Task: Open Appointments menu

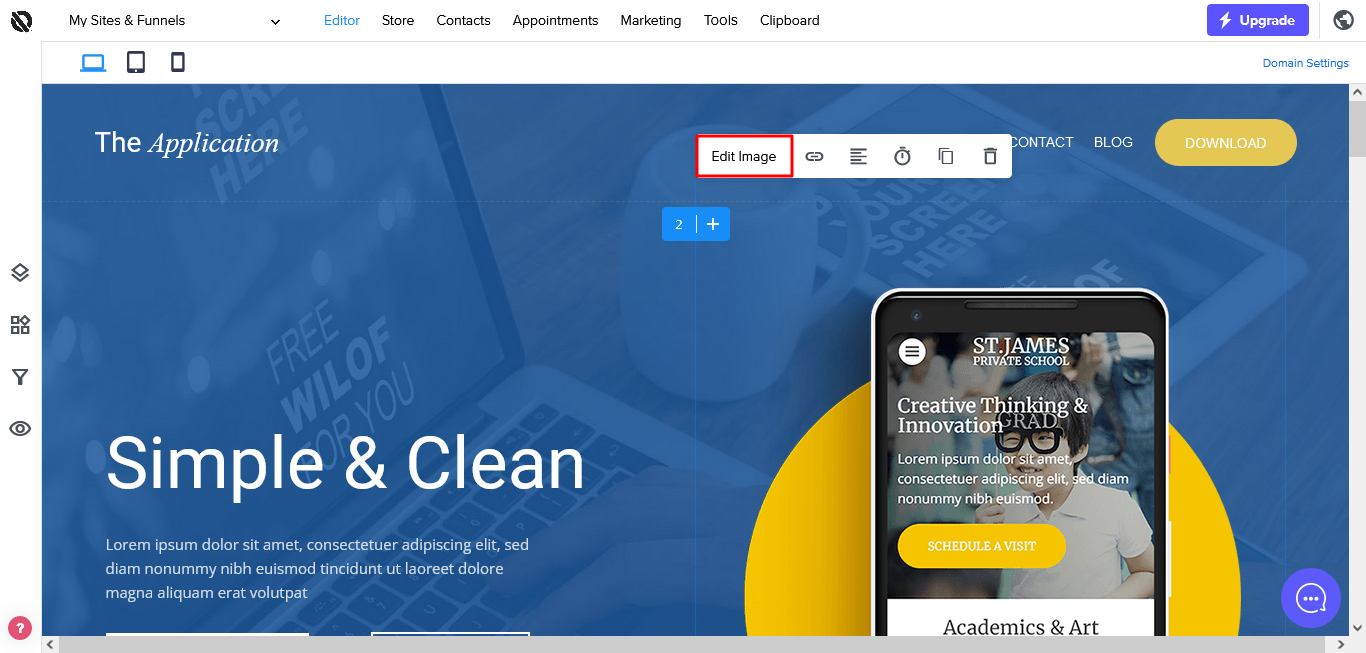Action: pyautogui.click(x=555, y=20)
